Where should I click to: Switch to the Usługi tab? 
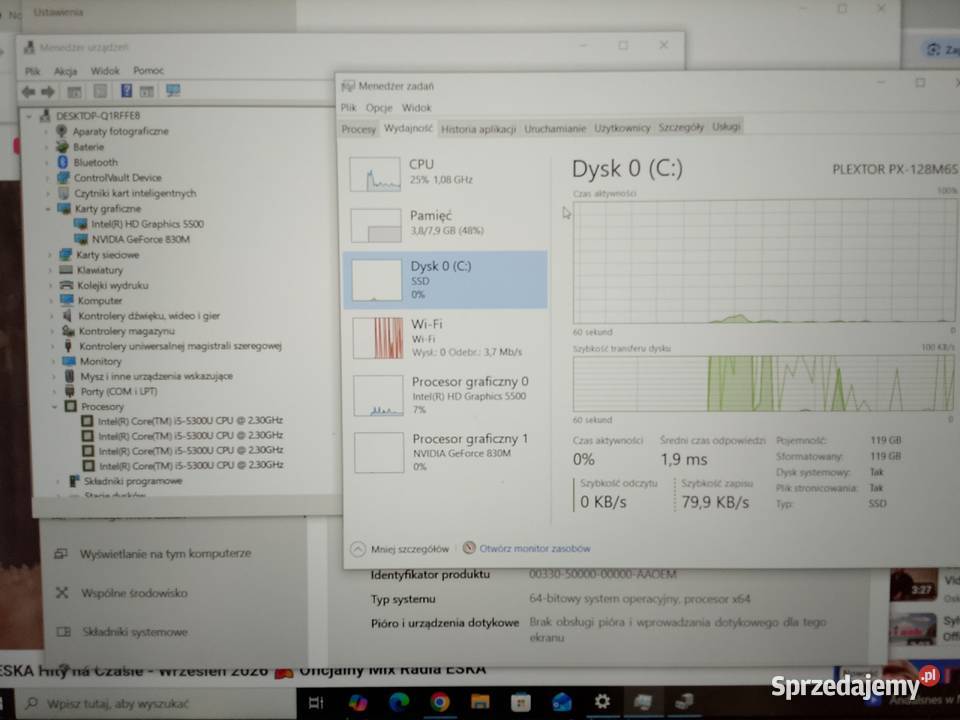point(726,127)
